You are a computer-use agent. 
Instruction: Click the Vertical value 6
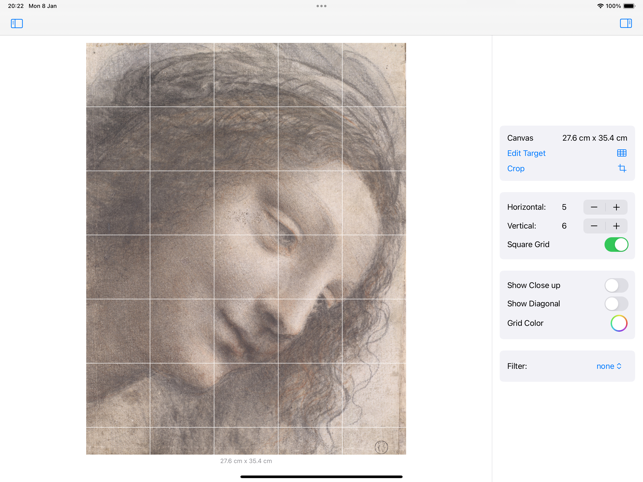564,226
